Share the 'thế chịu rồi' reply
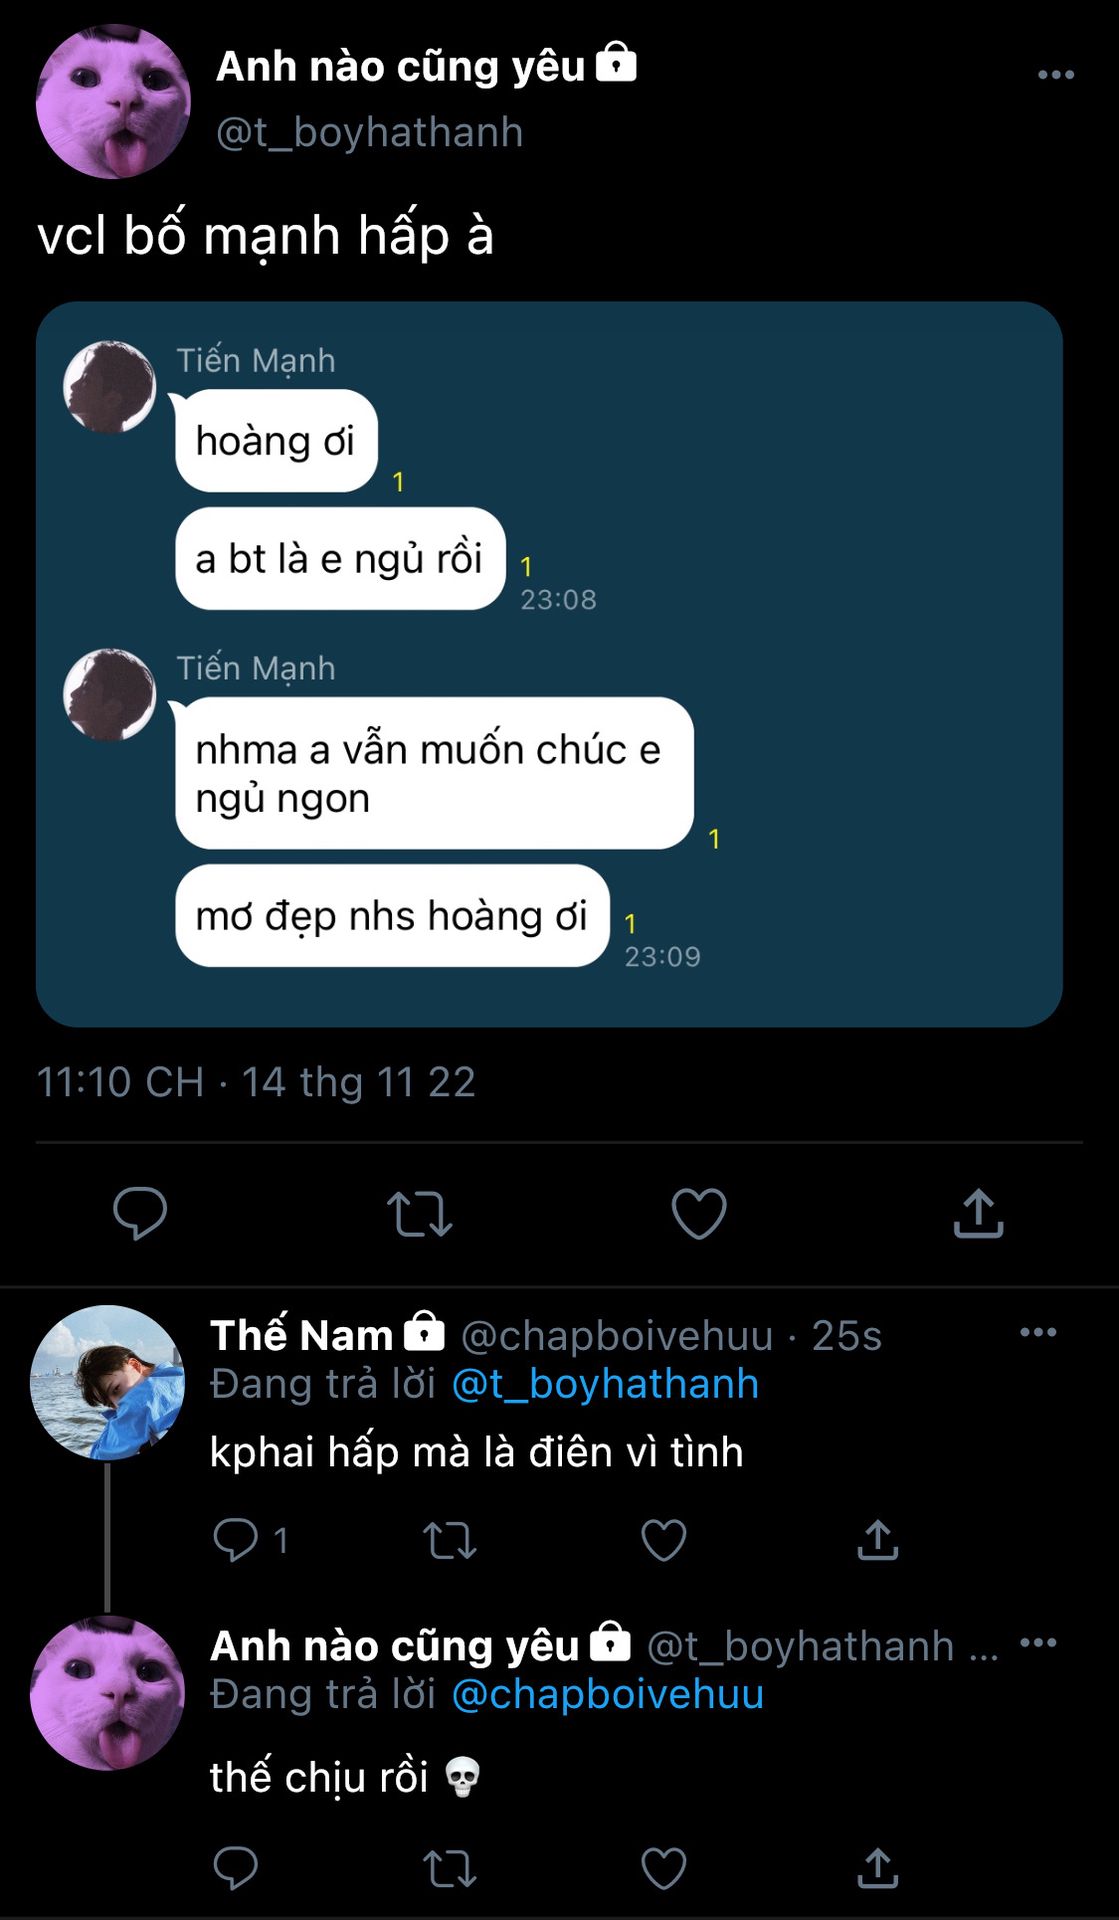1119x1920 pixels. tap(877, 1867)
